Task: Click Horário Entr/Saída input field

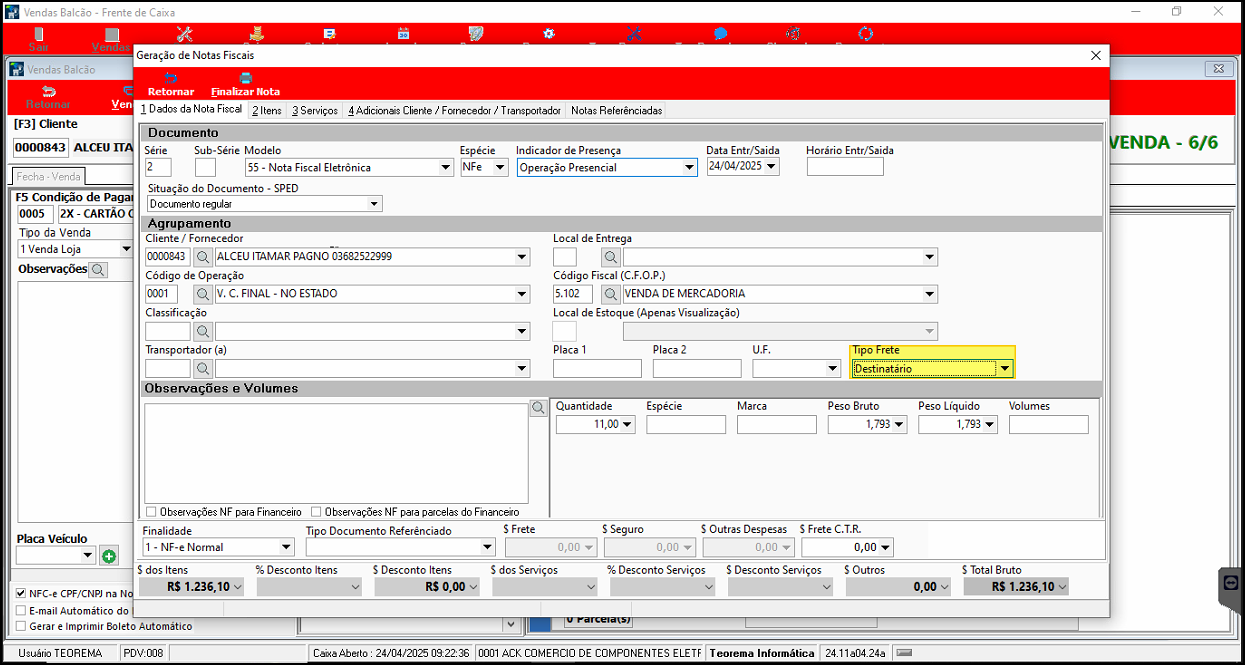Action: [845, 167]
